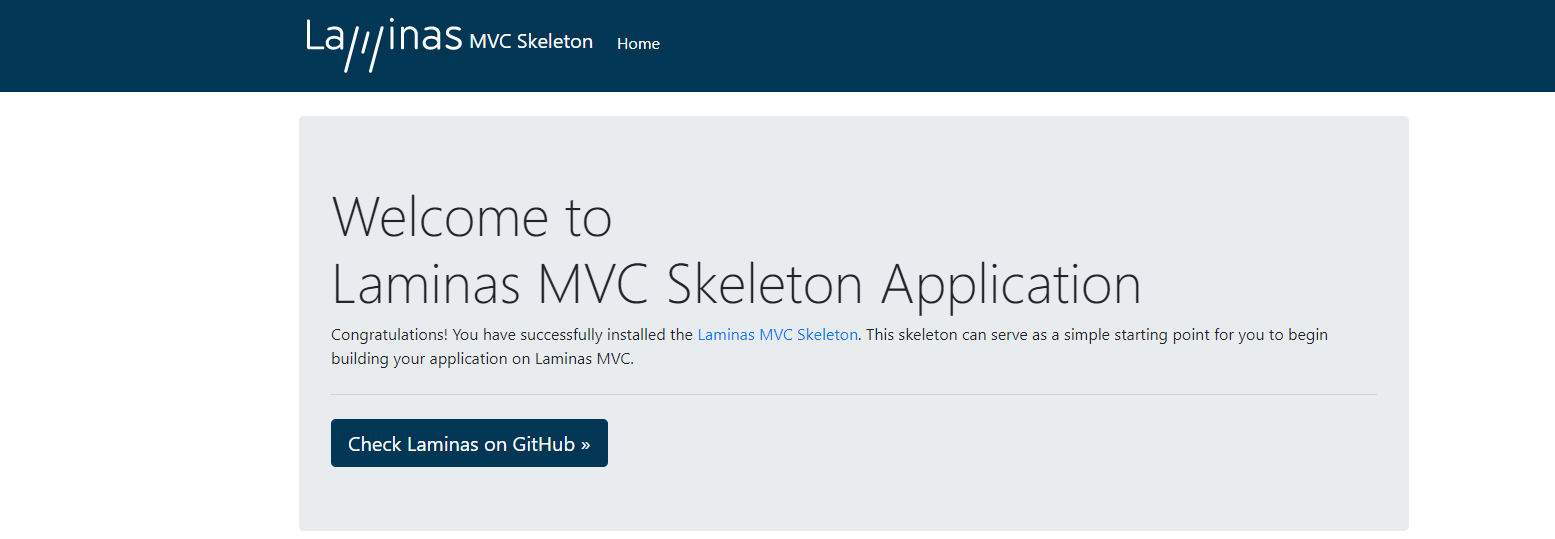Click the word "Congratulations!" in the paragraph
This screenshot has height=539, width=1555.
(x=389, y=335)
